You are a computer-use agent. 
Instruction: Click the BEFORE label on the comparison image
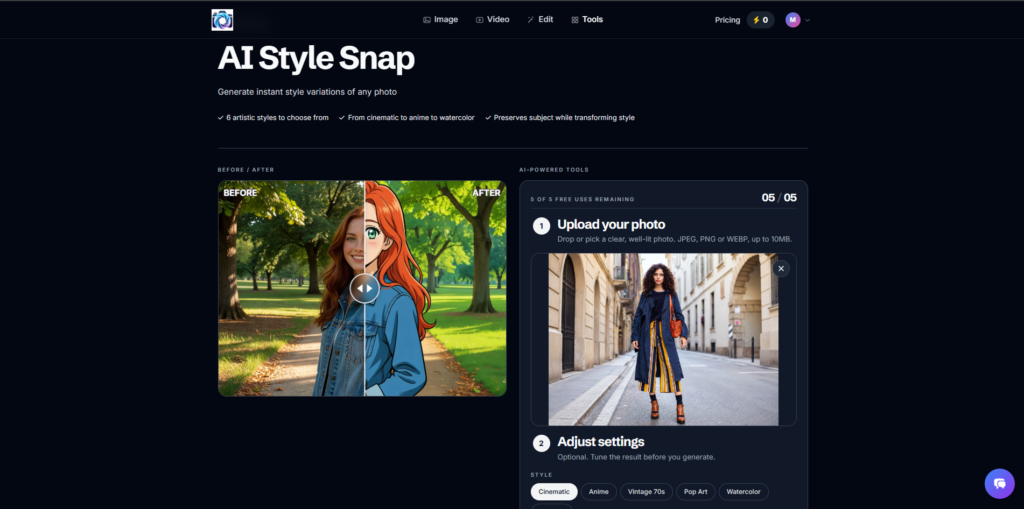coord(240,193)
